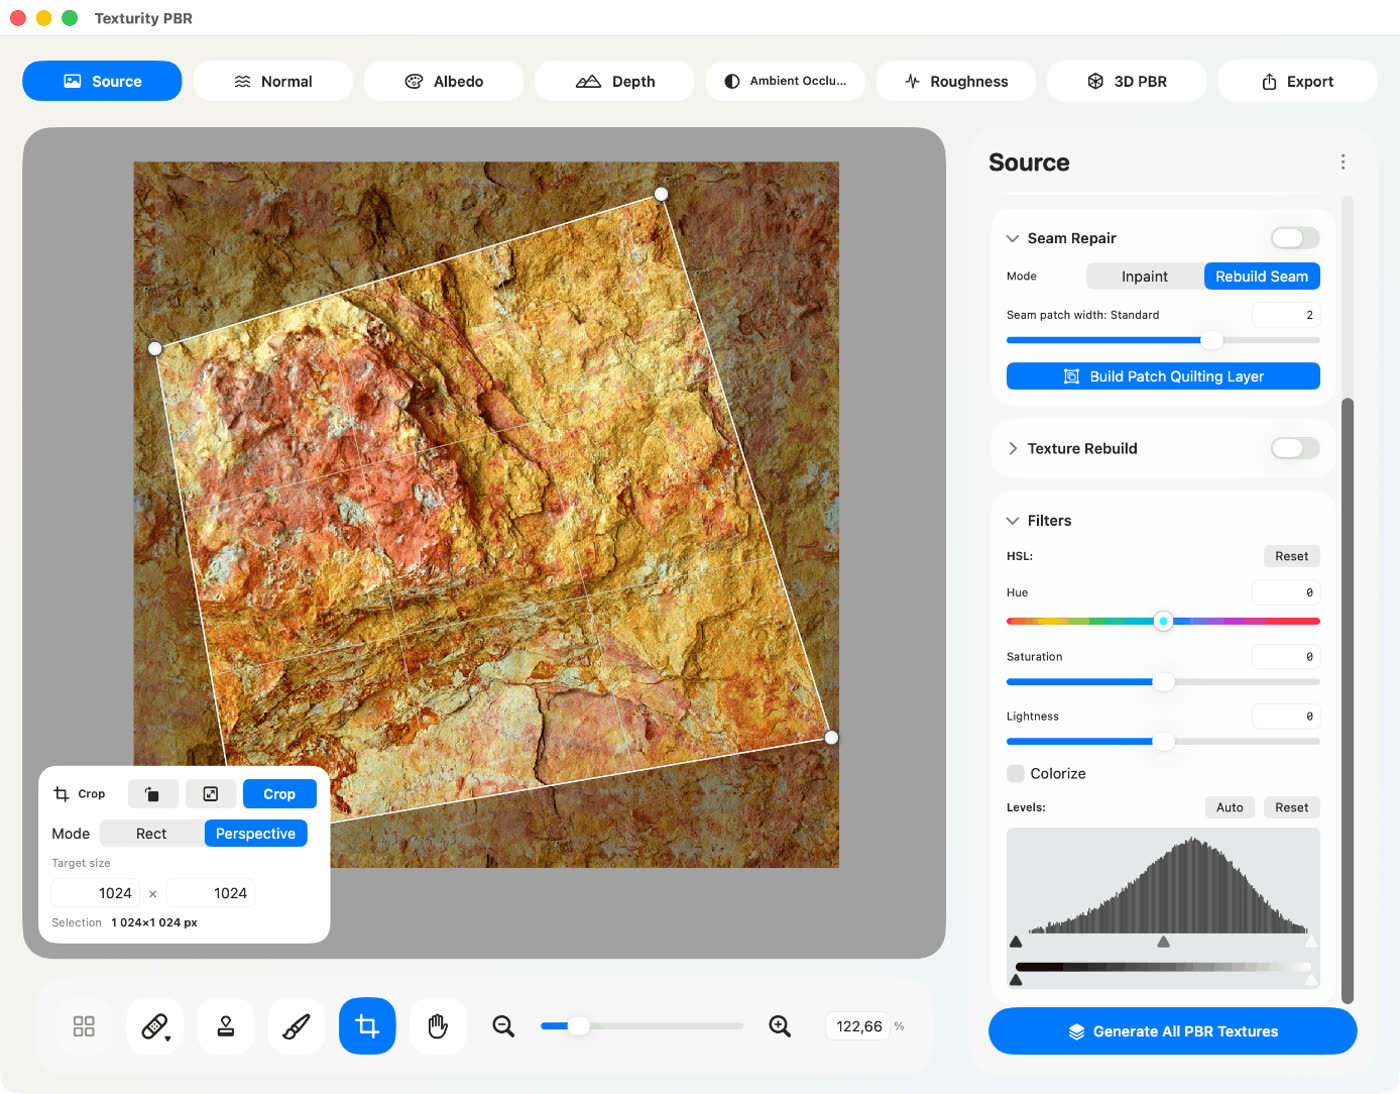Image resolution: width=1400 pixels, height=1094 pixels.
Task: Collapse the Seam Repair section
Action: [1012, 238]
